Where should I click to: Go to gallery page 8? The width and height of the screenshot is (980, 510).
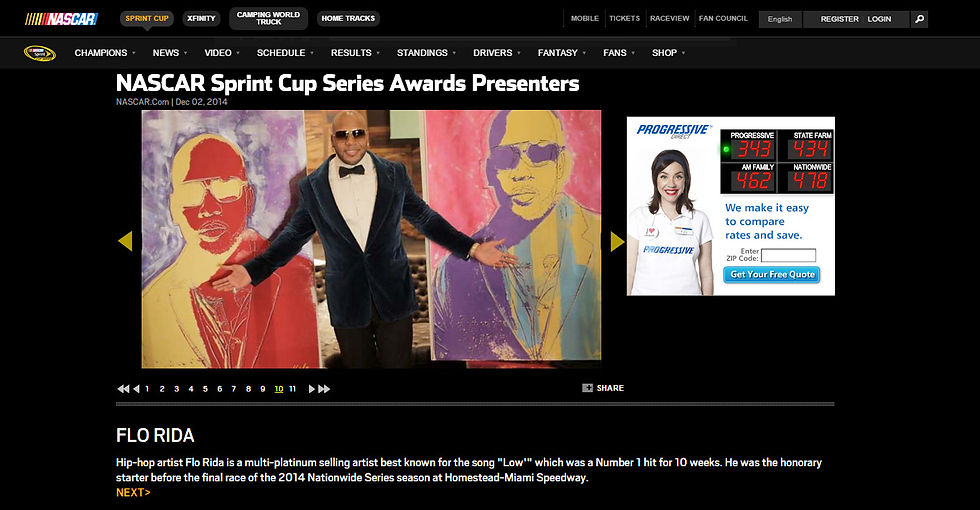248,389
